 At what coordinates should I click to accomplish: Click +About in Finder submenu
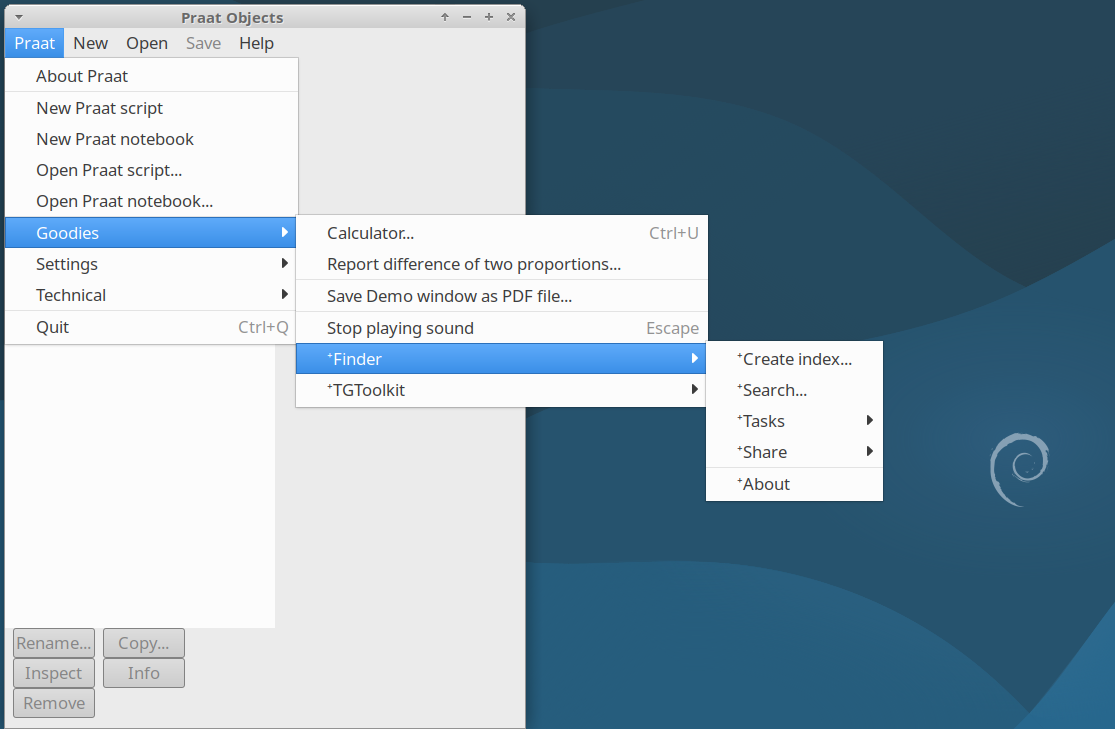794,484
